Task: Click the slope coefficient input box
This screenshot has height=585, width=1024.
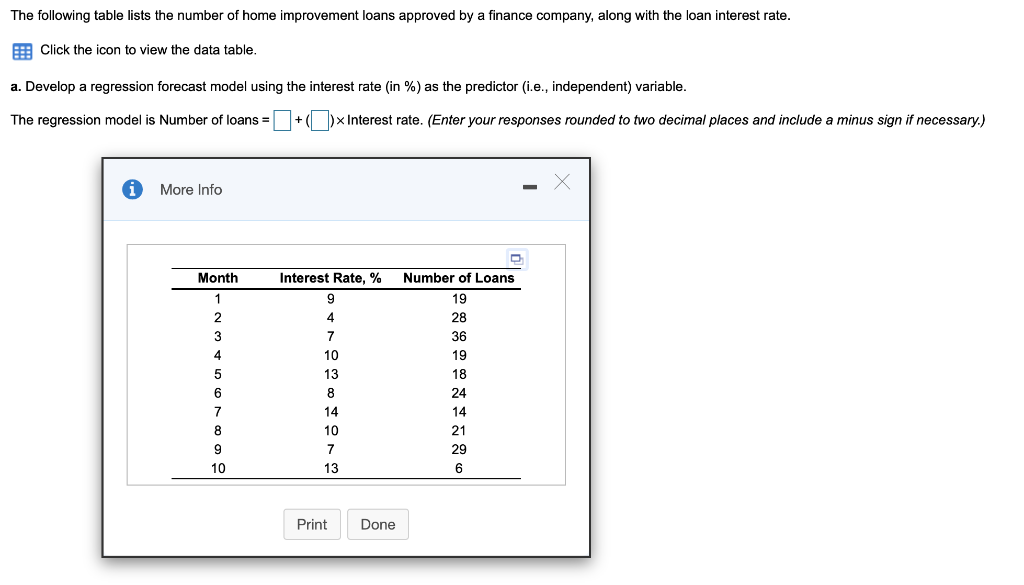Action: pyautogui.click(x=319, y=120)
